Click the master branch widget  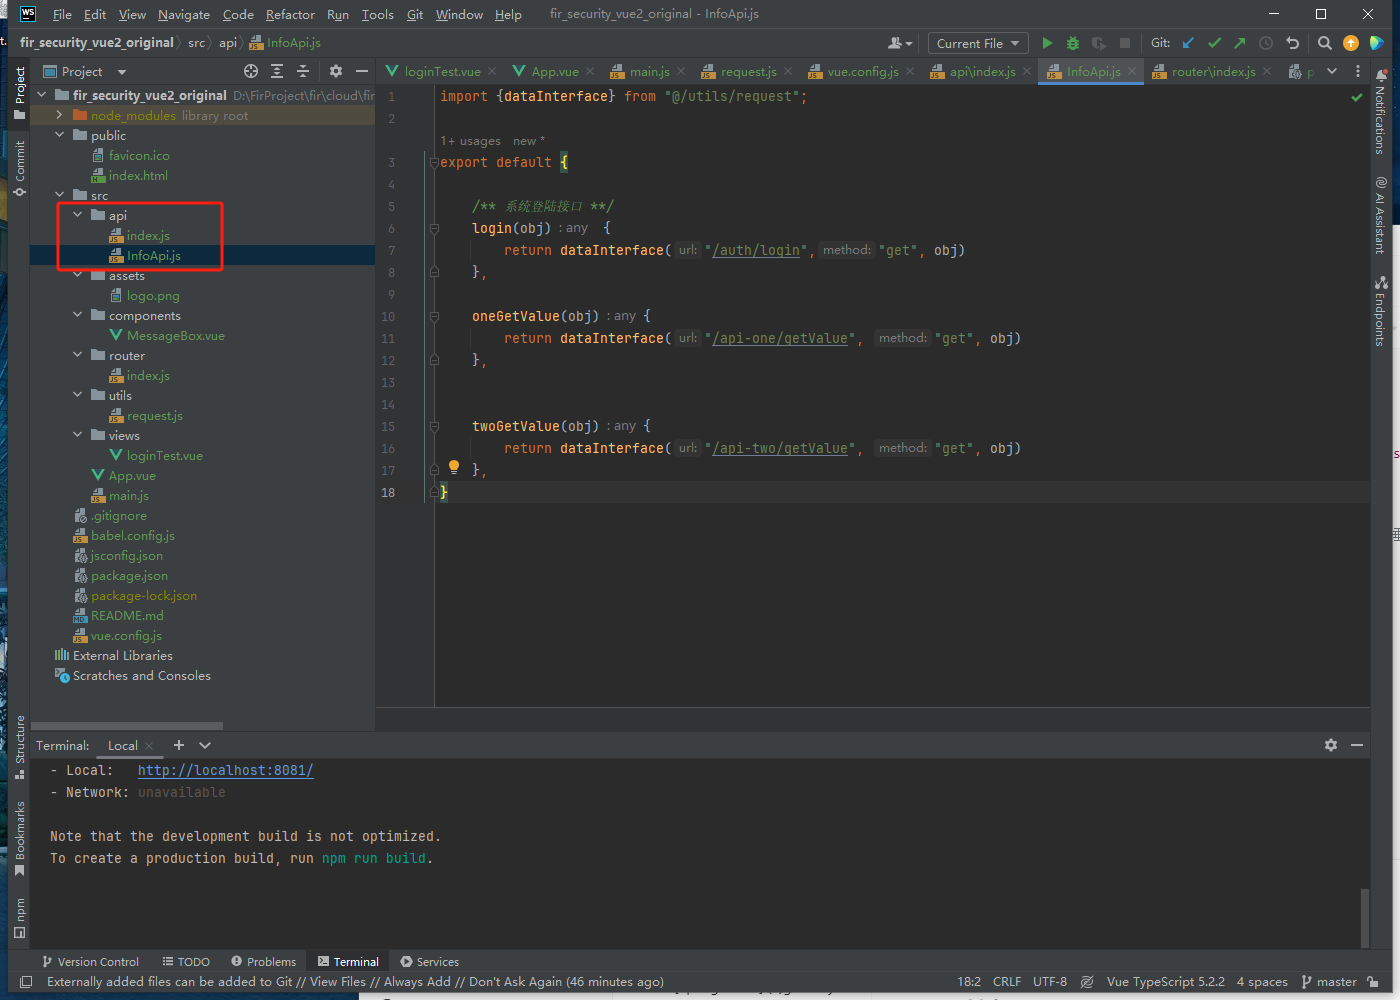tap(1329, 982)
